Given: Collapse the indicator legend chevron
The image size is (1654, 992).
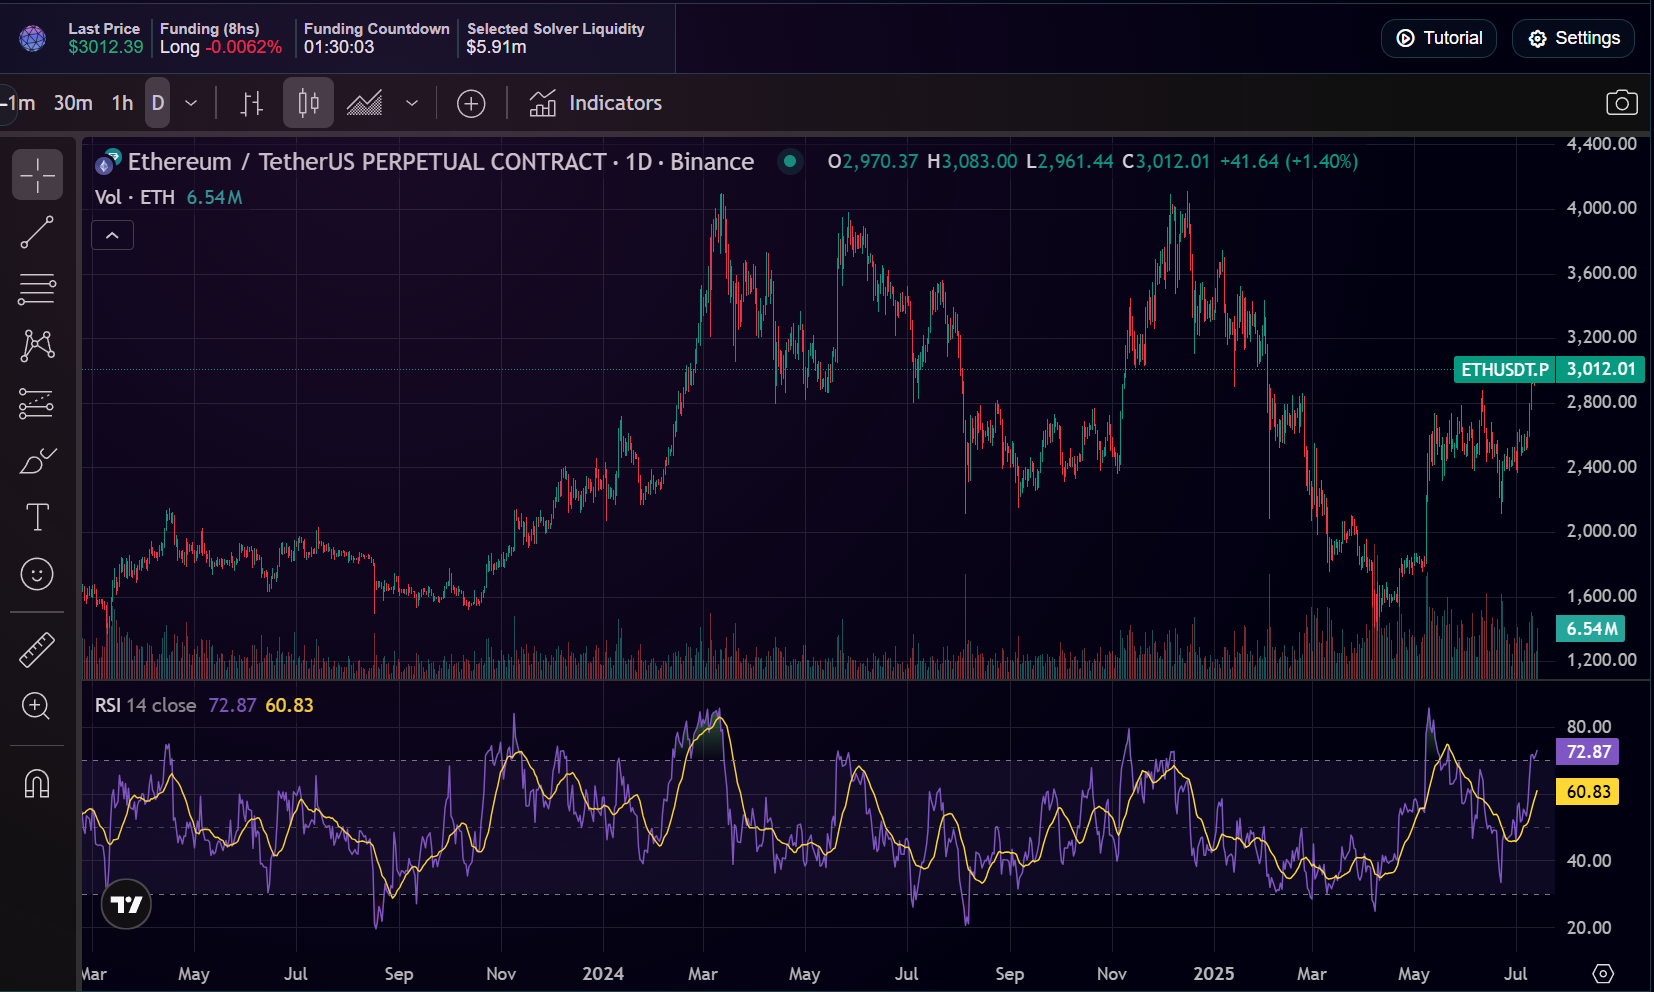Looking at the screenshot, I should click(x=113, y=236).
